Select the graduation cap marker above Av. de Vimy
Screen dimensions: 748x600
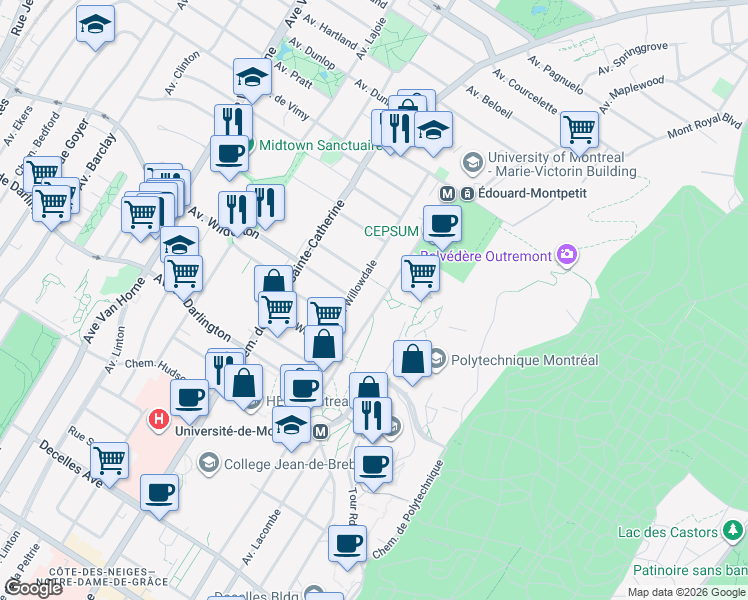click(x=252, y=77)
